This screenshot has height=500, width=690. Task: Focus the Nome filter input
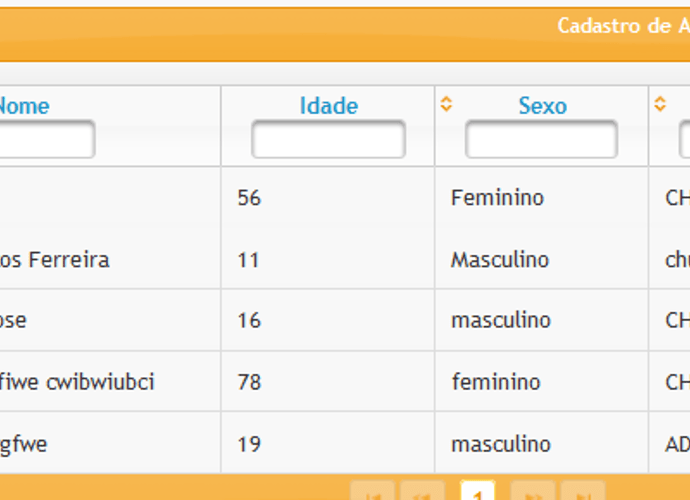45,140
